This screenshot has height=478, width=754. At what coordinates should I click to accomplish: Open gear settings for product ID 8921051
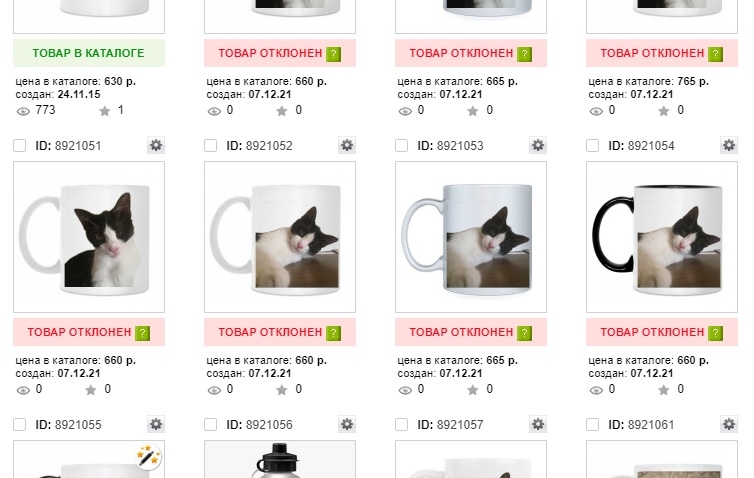(x=156, y=146)
